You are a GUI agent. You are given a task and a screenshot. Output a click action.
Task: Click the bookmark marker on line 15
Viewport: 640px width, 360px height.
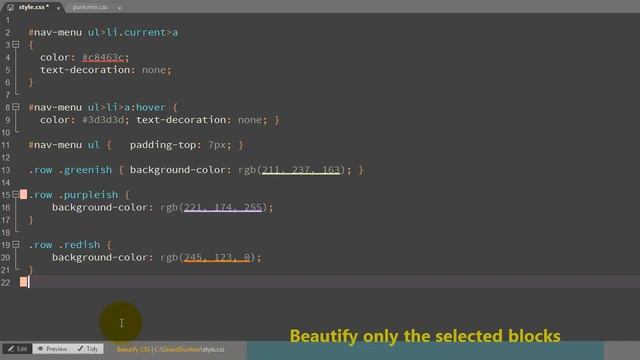click(x=24, y=194)
